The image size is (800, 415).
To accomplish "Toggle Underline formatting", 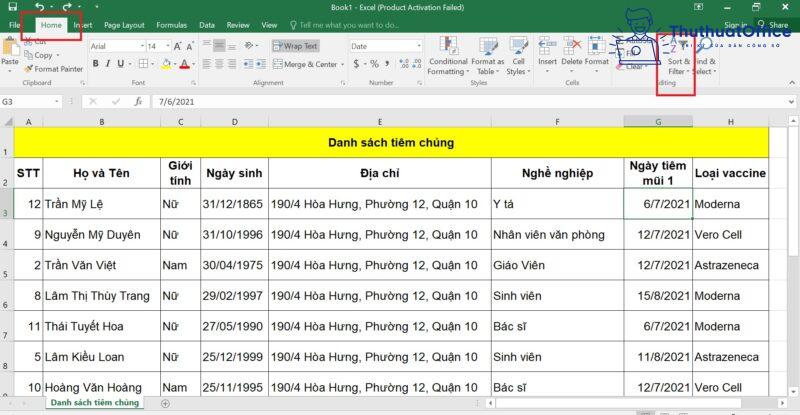I will pos(121,64).
